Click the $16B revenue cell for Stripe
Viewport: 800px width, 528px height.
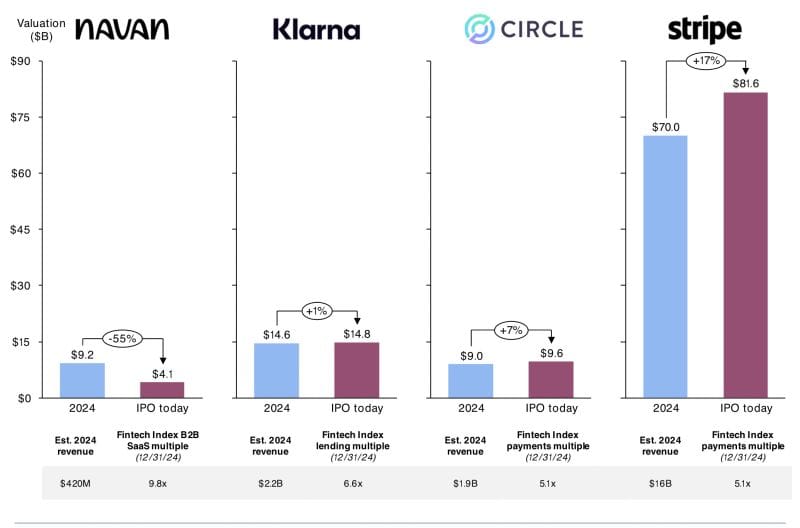tap(660, 483)
